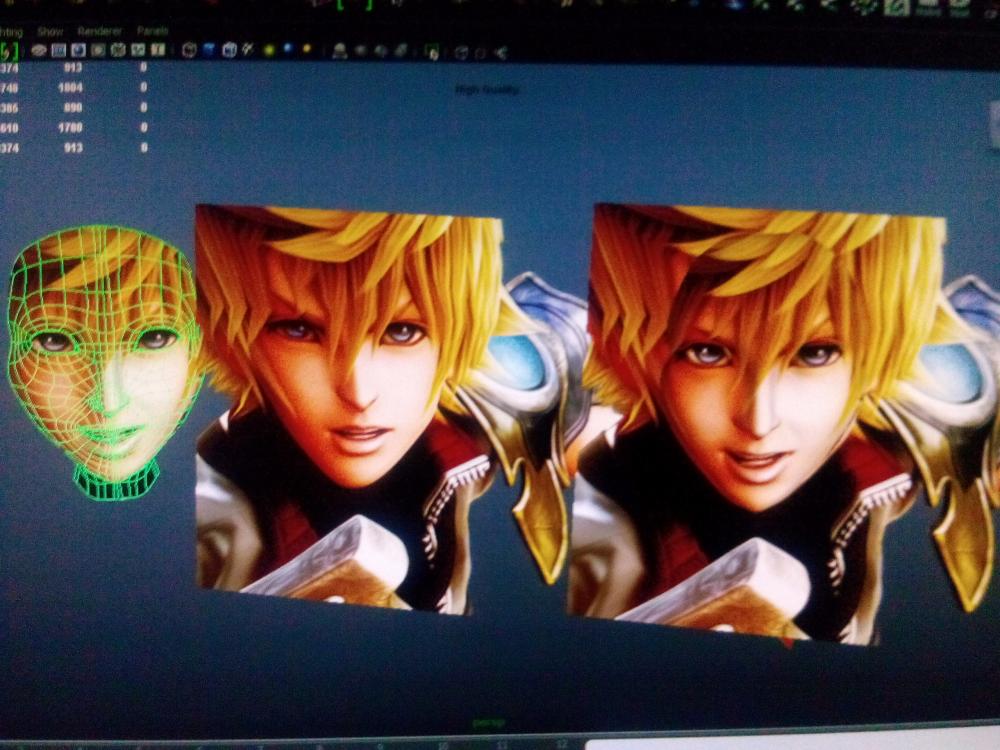The width and height of the screenshot is (1000, 750).
Task: Click the blue sphere toolbar icon
Action: click(288, 48)
